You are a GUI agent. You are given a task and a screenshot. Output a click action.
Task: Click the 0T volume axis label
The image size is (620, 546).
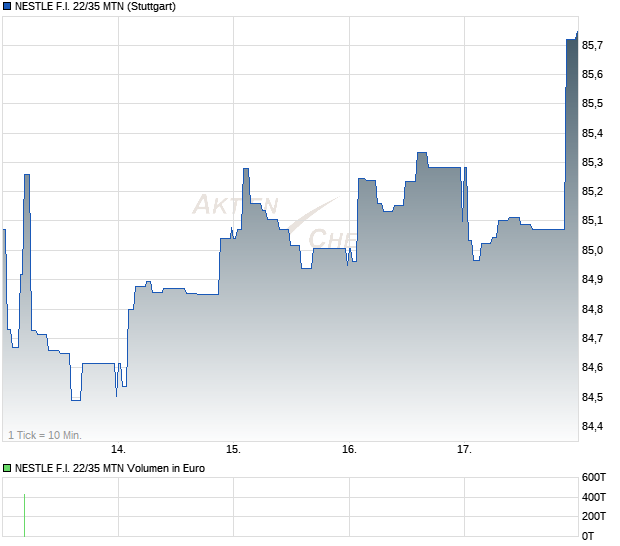point(588,536)
